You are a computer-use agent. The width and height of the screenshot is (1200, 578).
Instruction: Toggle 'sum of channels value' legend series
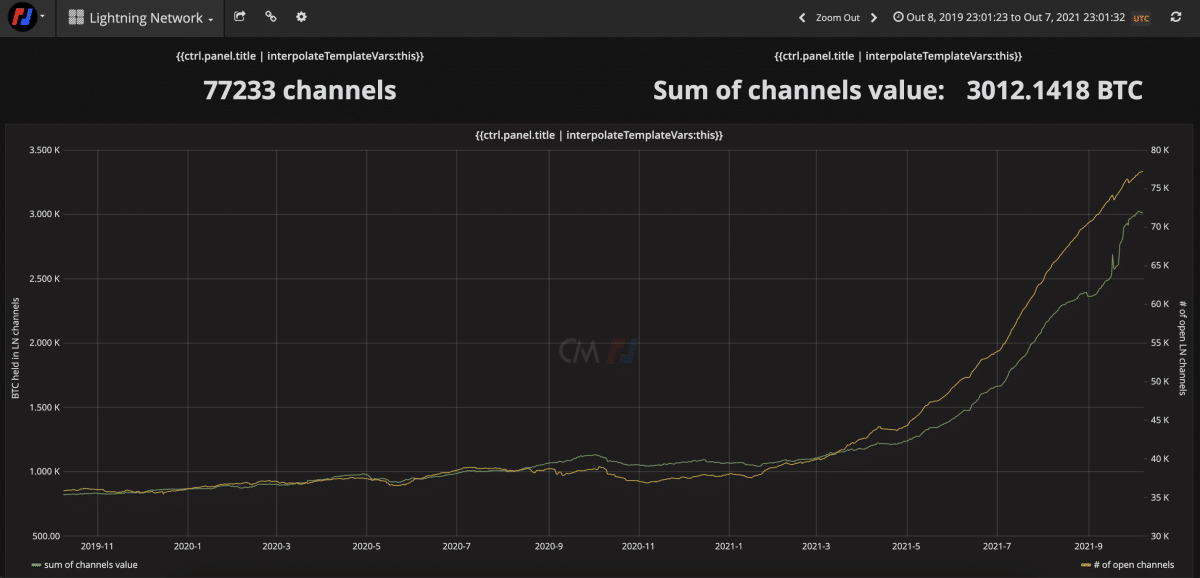pyautogui.click(x=84, y=565)
